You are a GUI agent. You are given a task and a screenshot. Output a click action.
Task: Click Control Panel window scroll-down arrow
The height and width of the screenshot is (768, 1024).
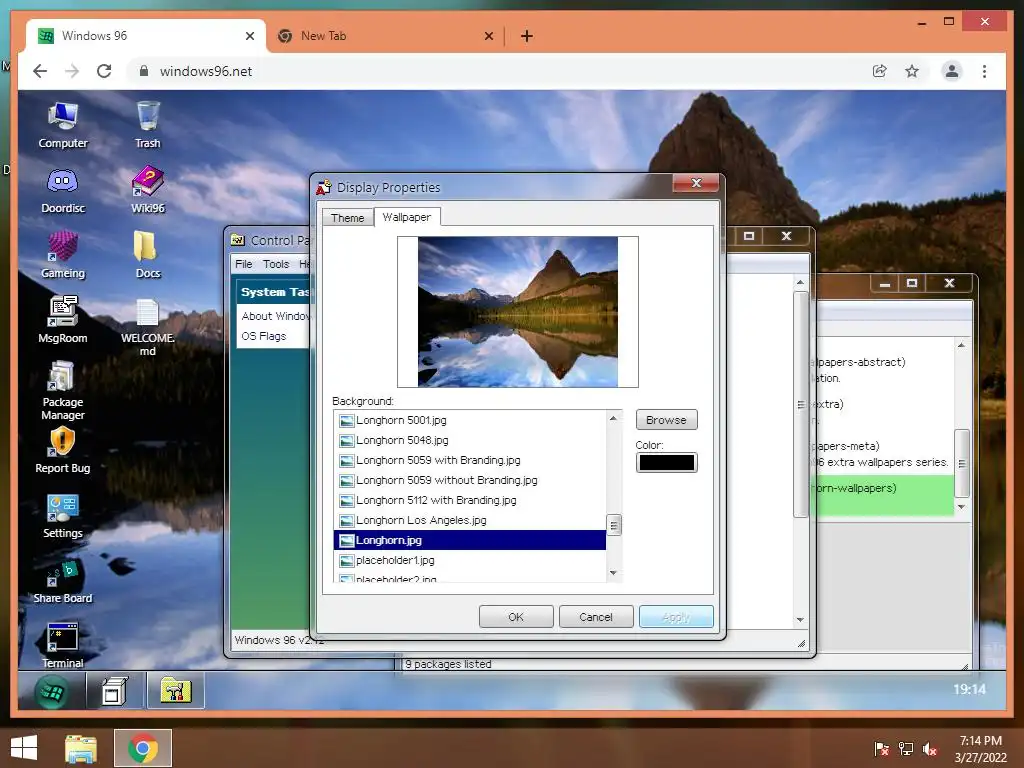tap(800, 620)
